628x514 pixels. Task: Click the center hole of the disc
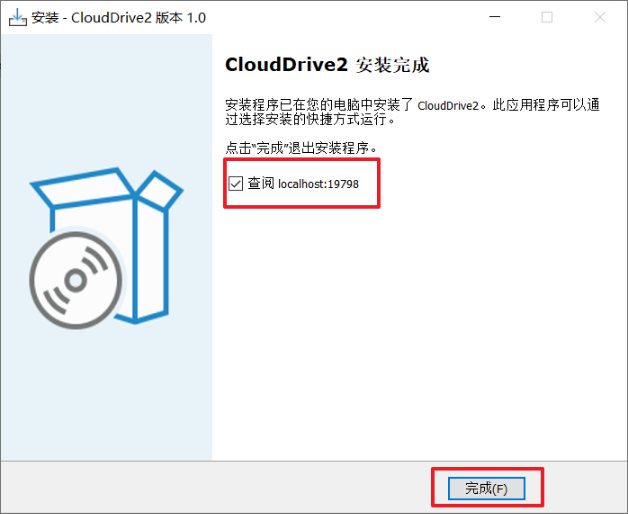click(x=76, y=280)
